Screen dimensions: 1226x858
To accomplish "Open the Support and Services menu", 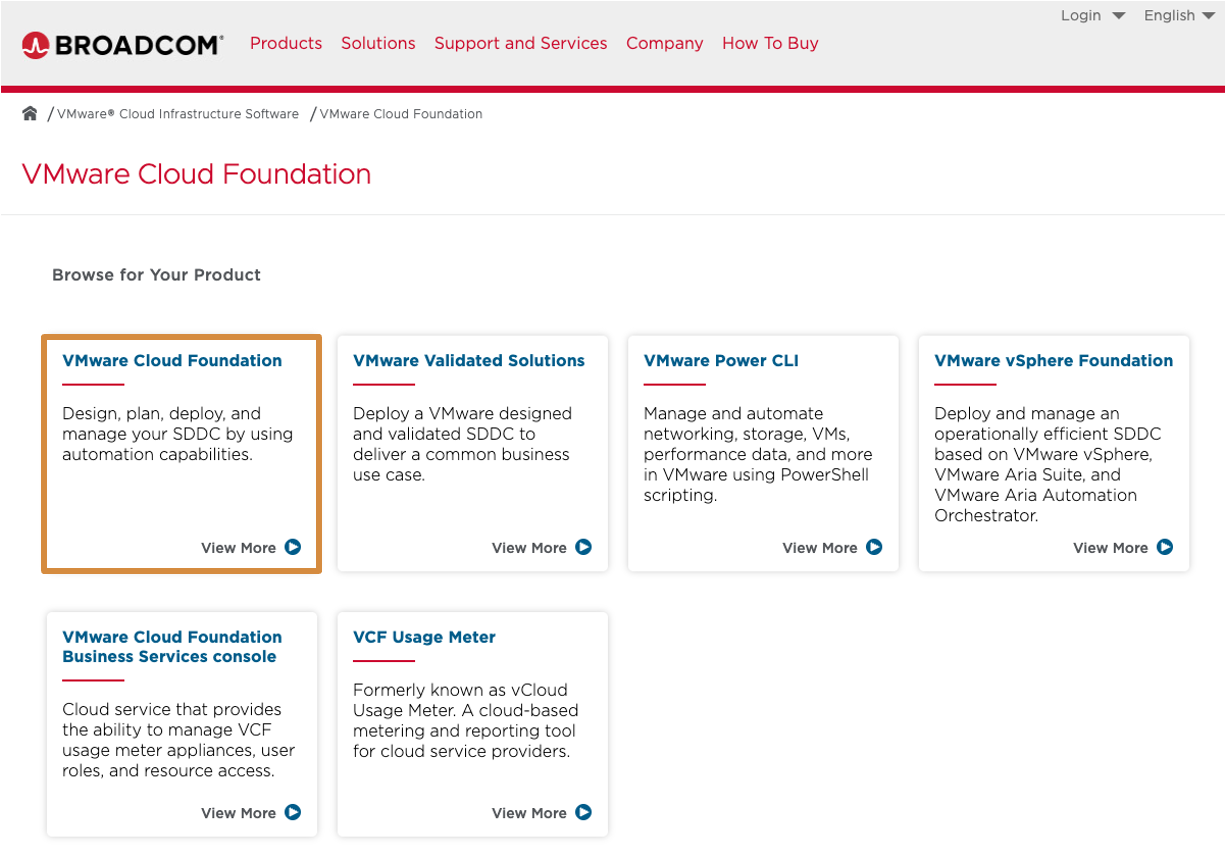I will tap(520, 43).
